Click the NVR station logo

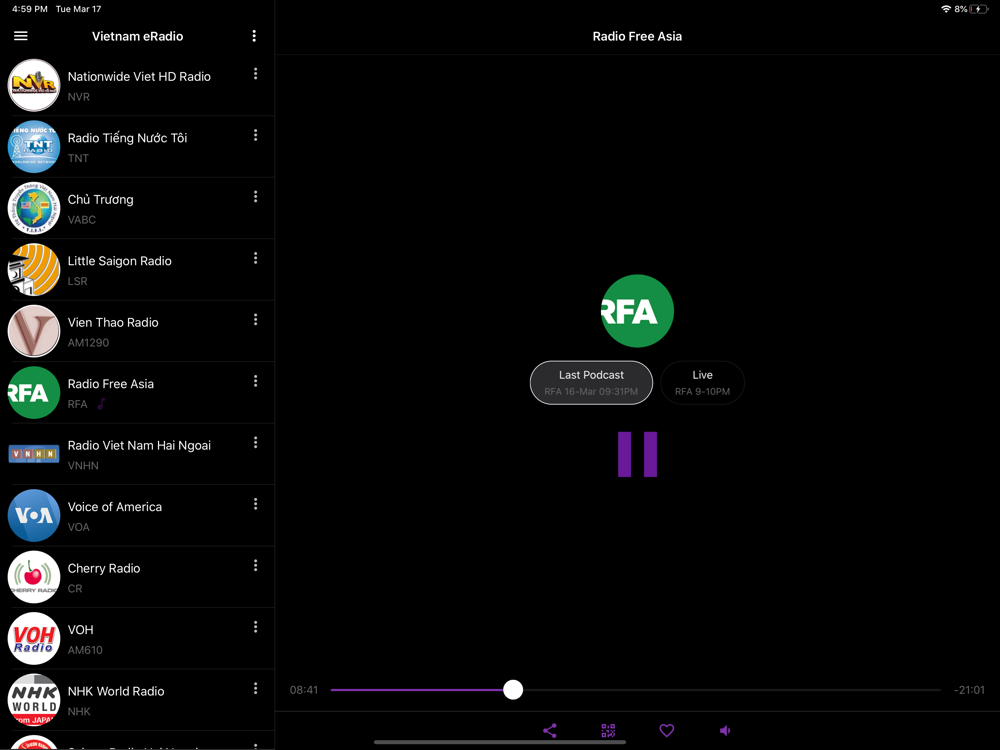pos(34,85)
